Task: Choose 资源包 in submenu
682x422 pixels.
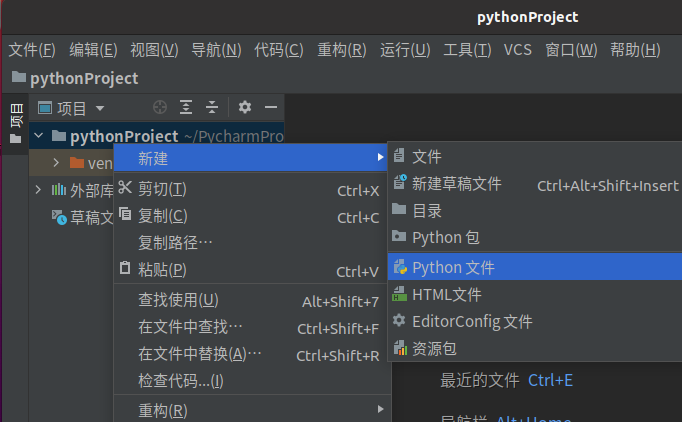Action: pos(535,348)
